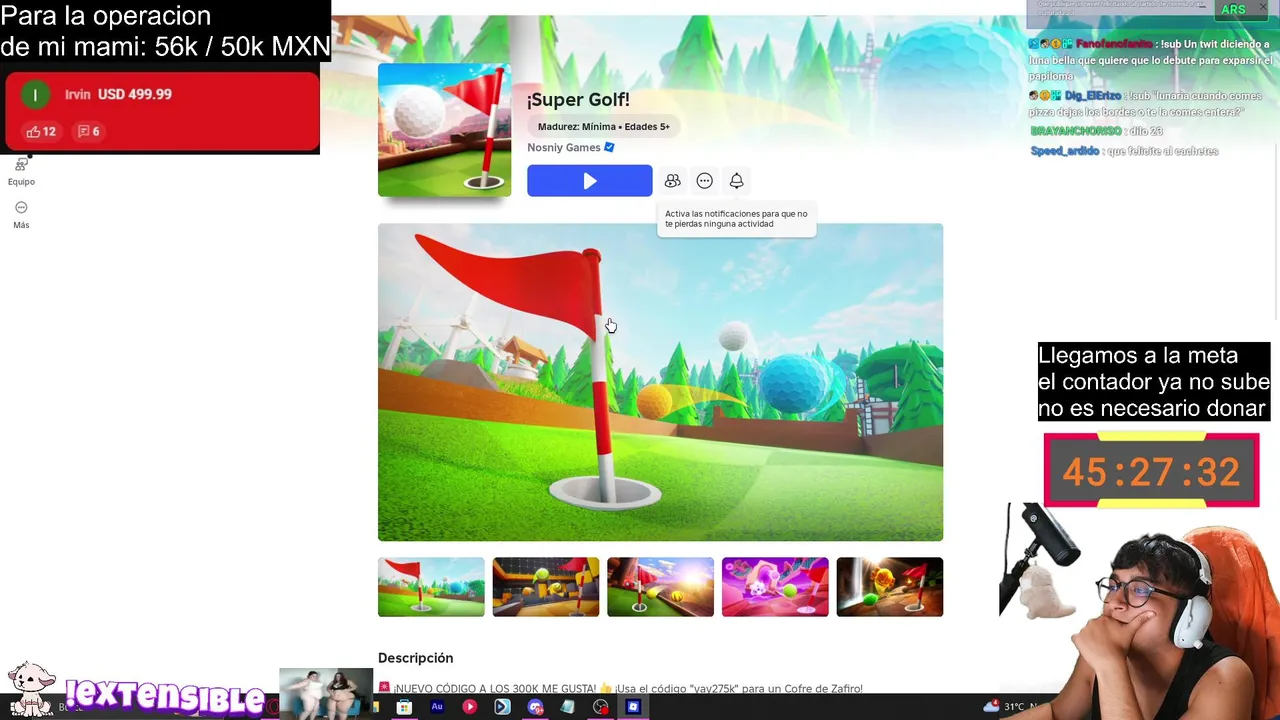Click the verified badge next to Nosniy Games
This screenshot has width=1280, height=720.
coord(609,148)
